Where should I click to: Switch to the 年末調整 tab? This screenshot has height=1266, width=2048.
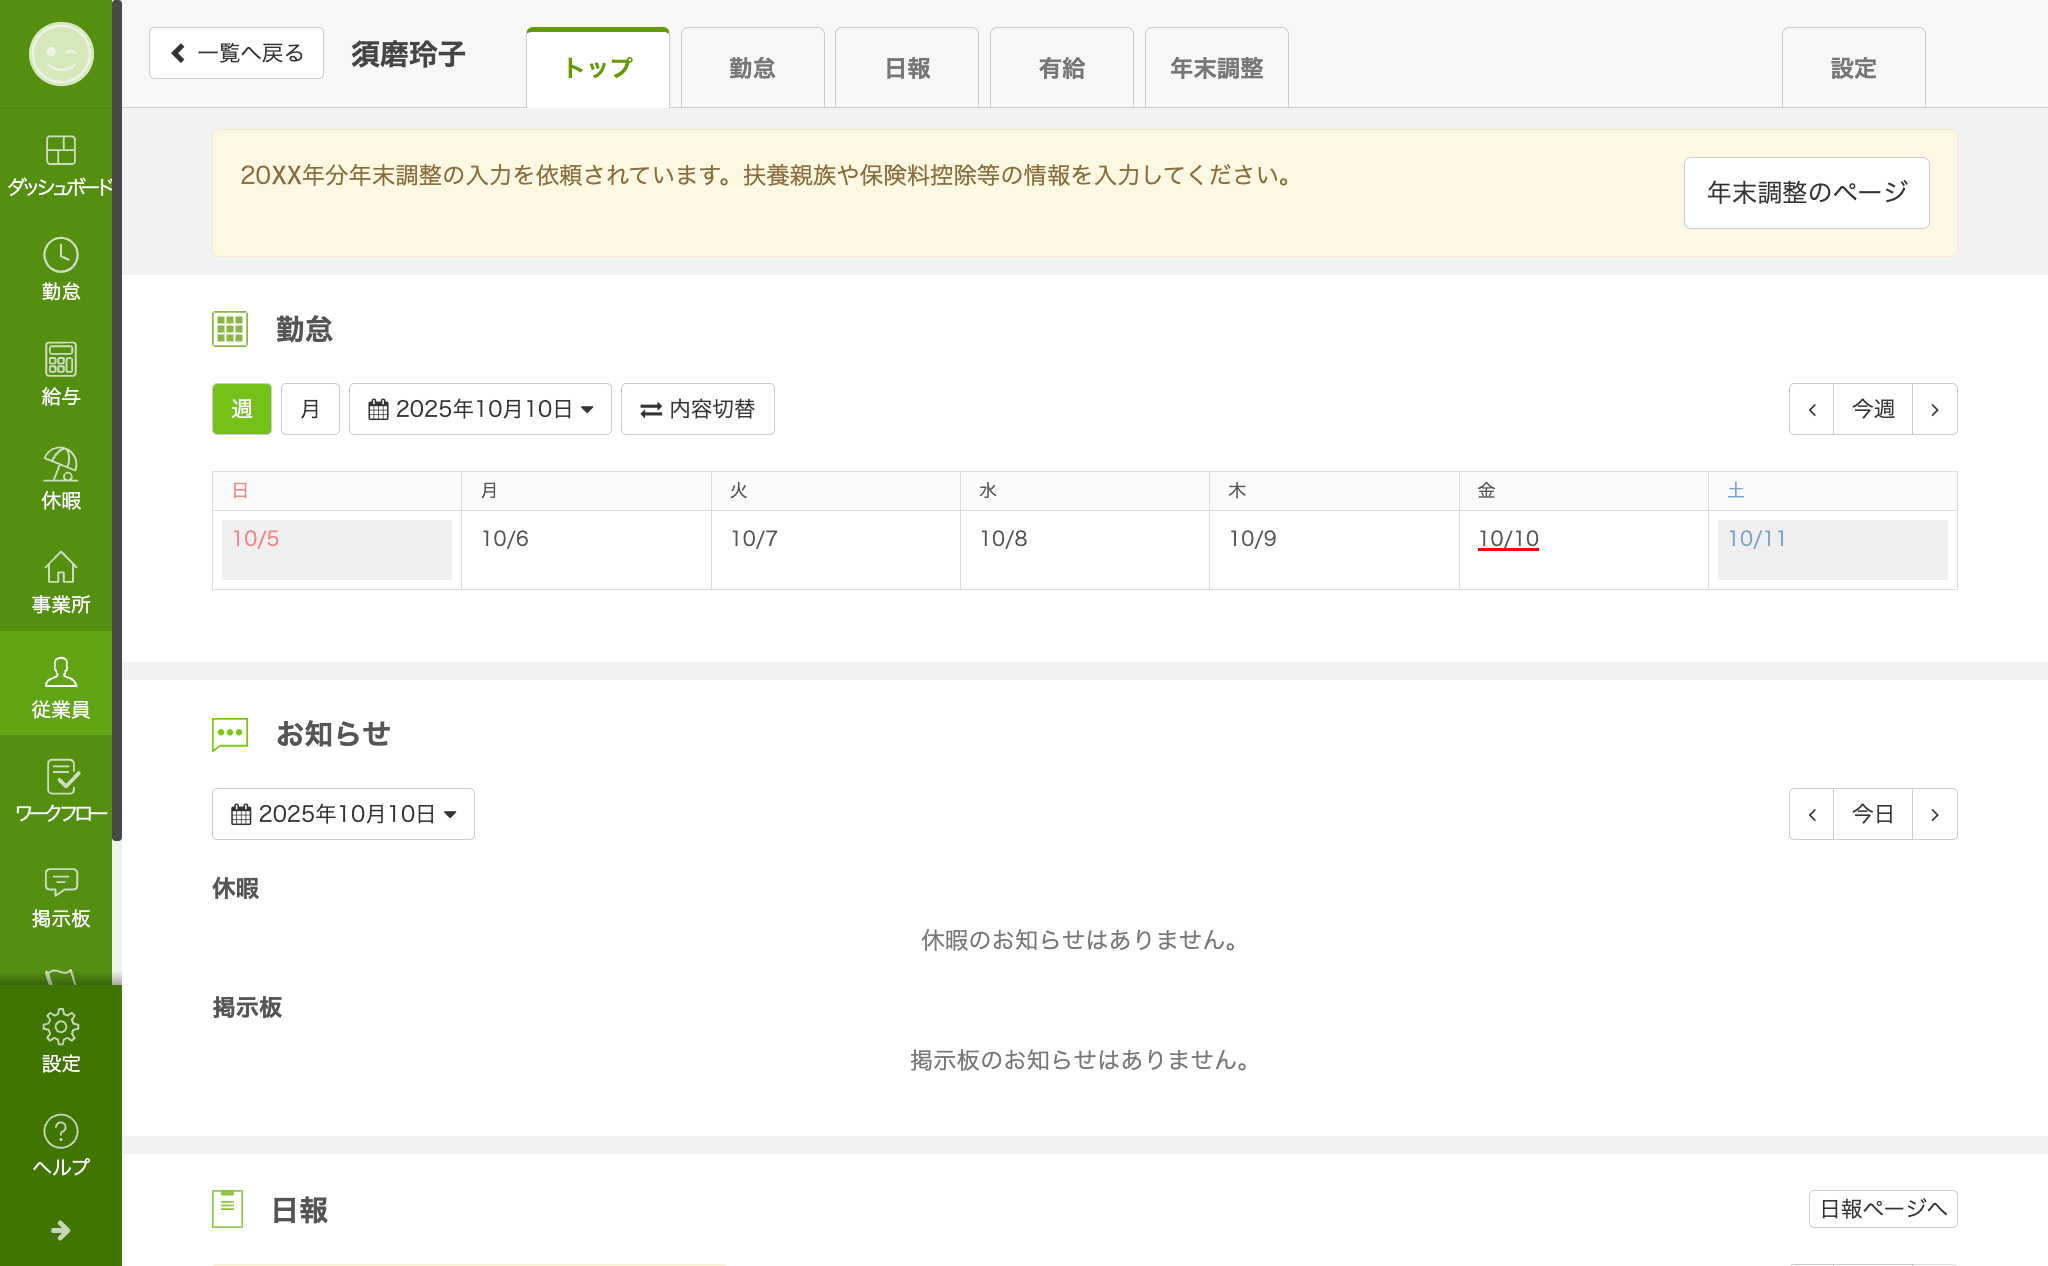click(1216, 68)
